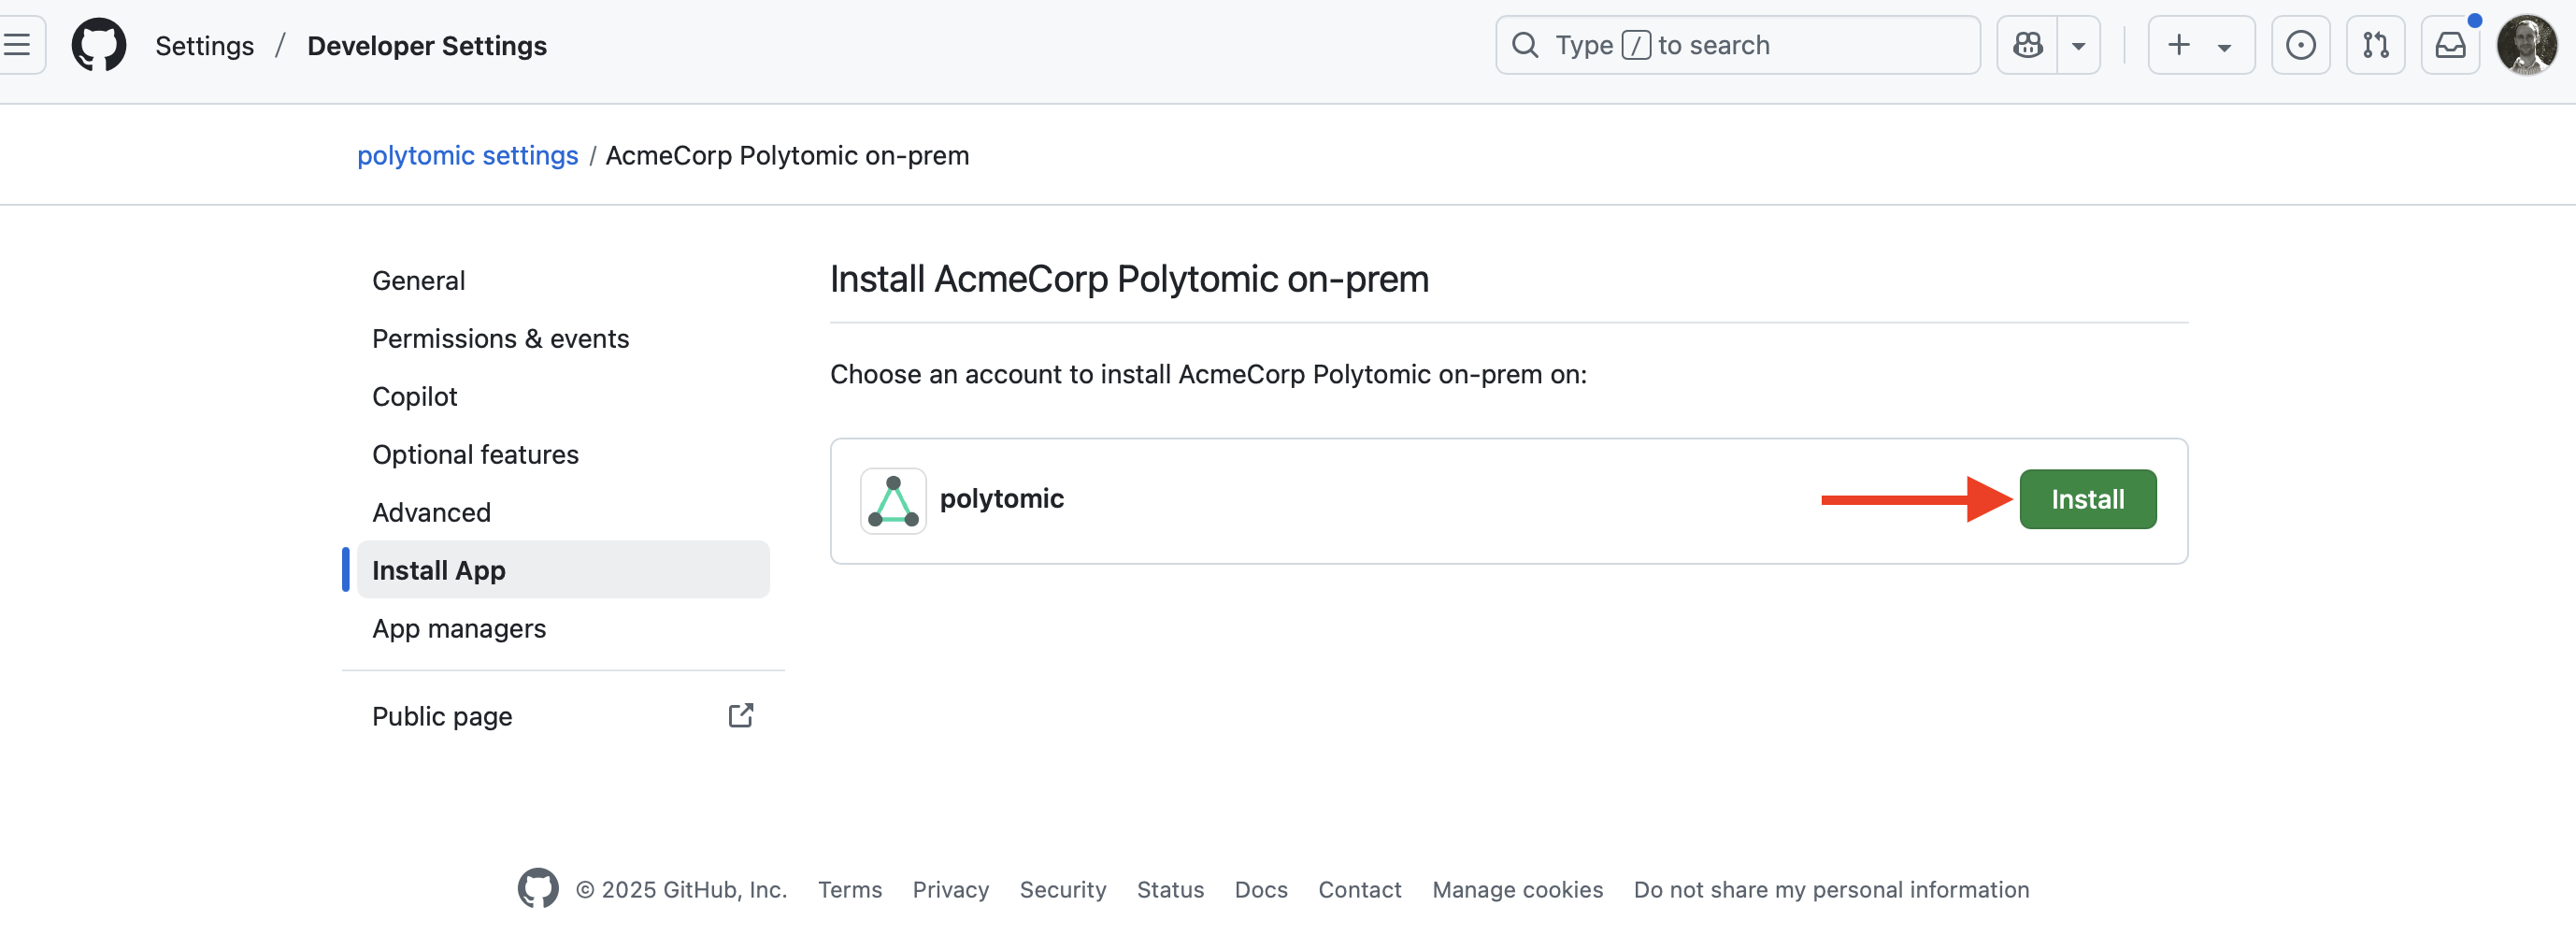Open the hamburger navigation menu
2576x935 pixels.
pyautogui.click(x=18, y=45)
